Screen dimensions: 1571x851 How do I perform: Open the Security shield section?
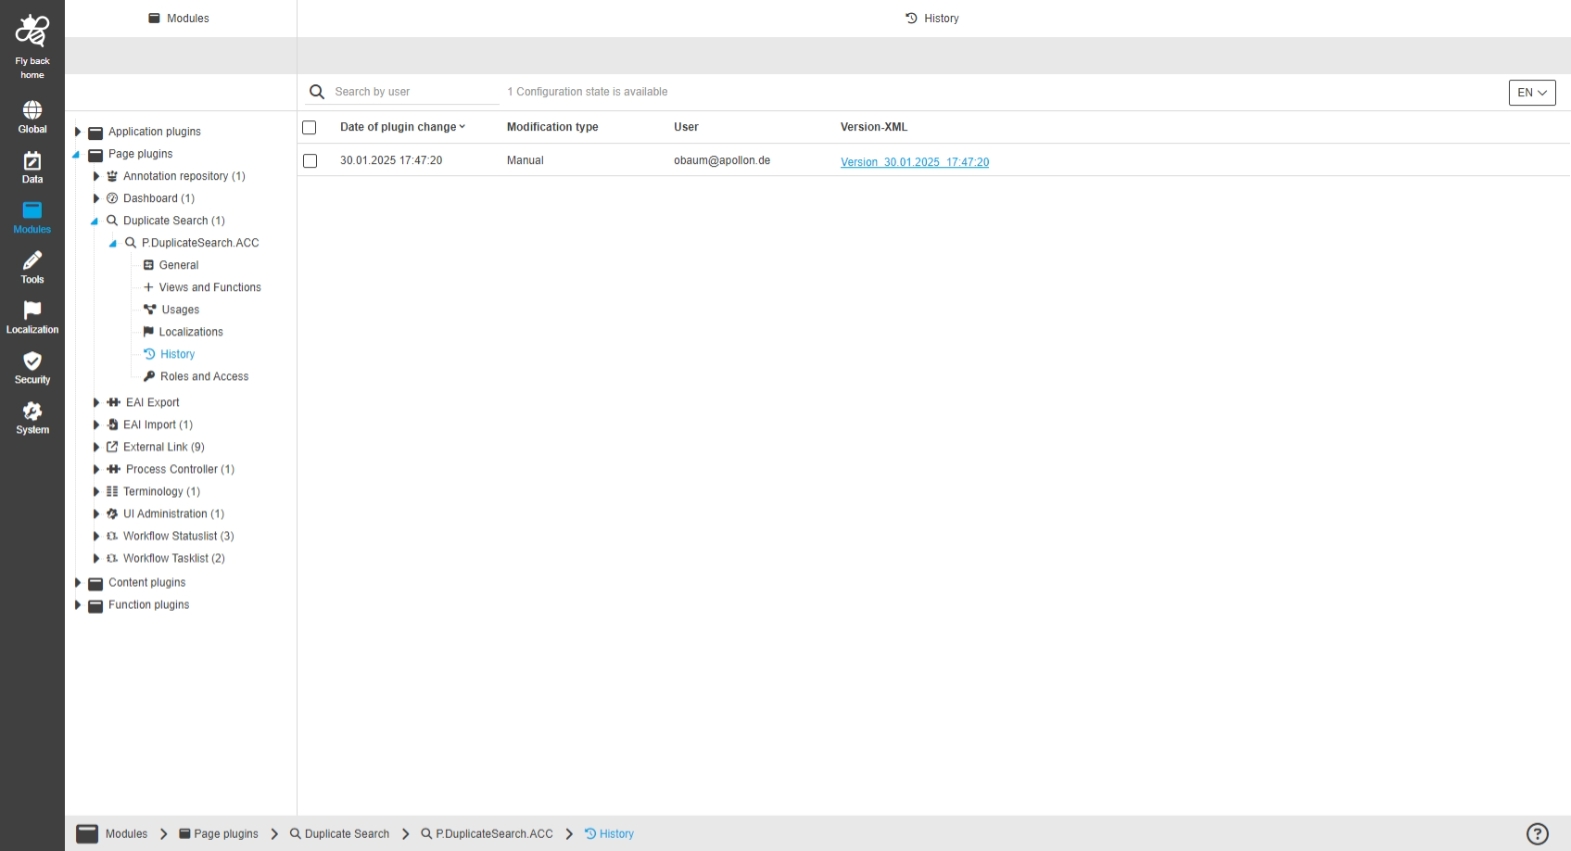click(32, 367)
